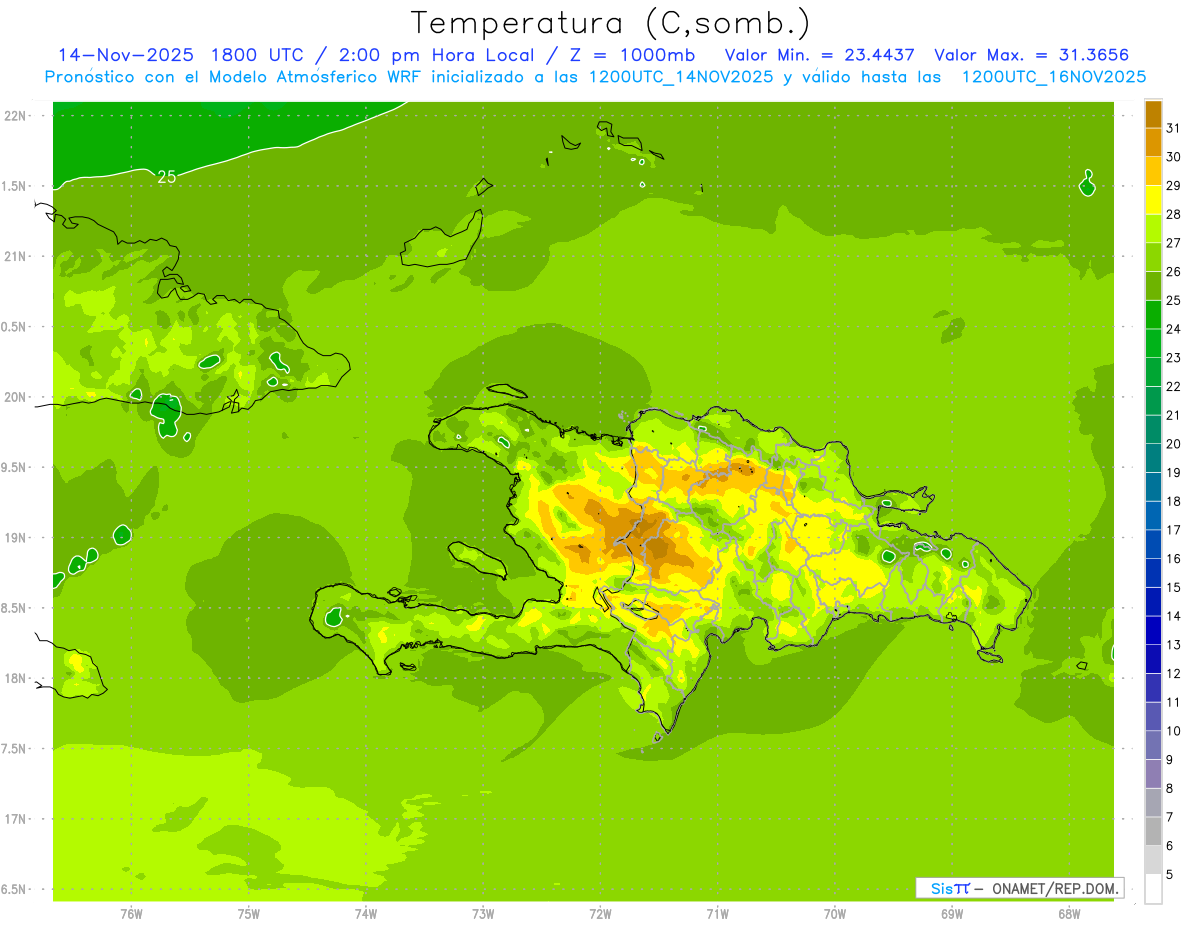The height and width of the screenshot is (927, 1200).
Task: Click the 'Temperatura (C,somb.)' map title
Action: (x=610, y=22)
